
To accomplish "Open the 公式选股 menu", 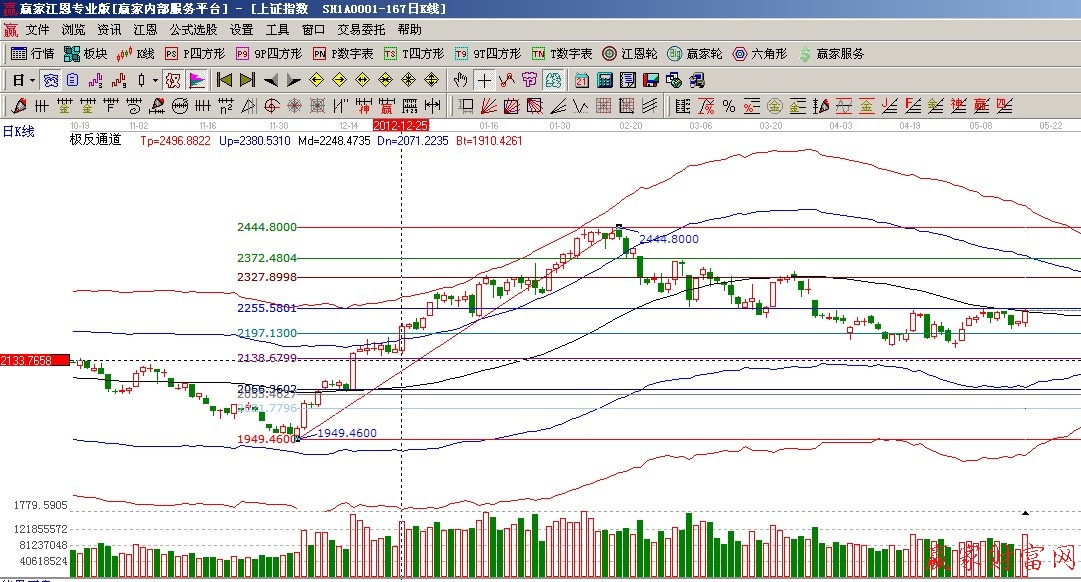I will click(x=193, y=30).
